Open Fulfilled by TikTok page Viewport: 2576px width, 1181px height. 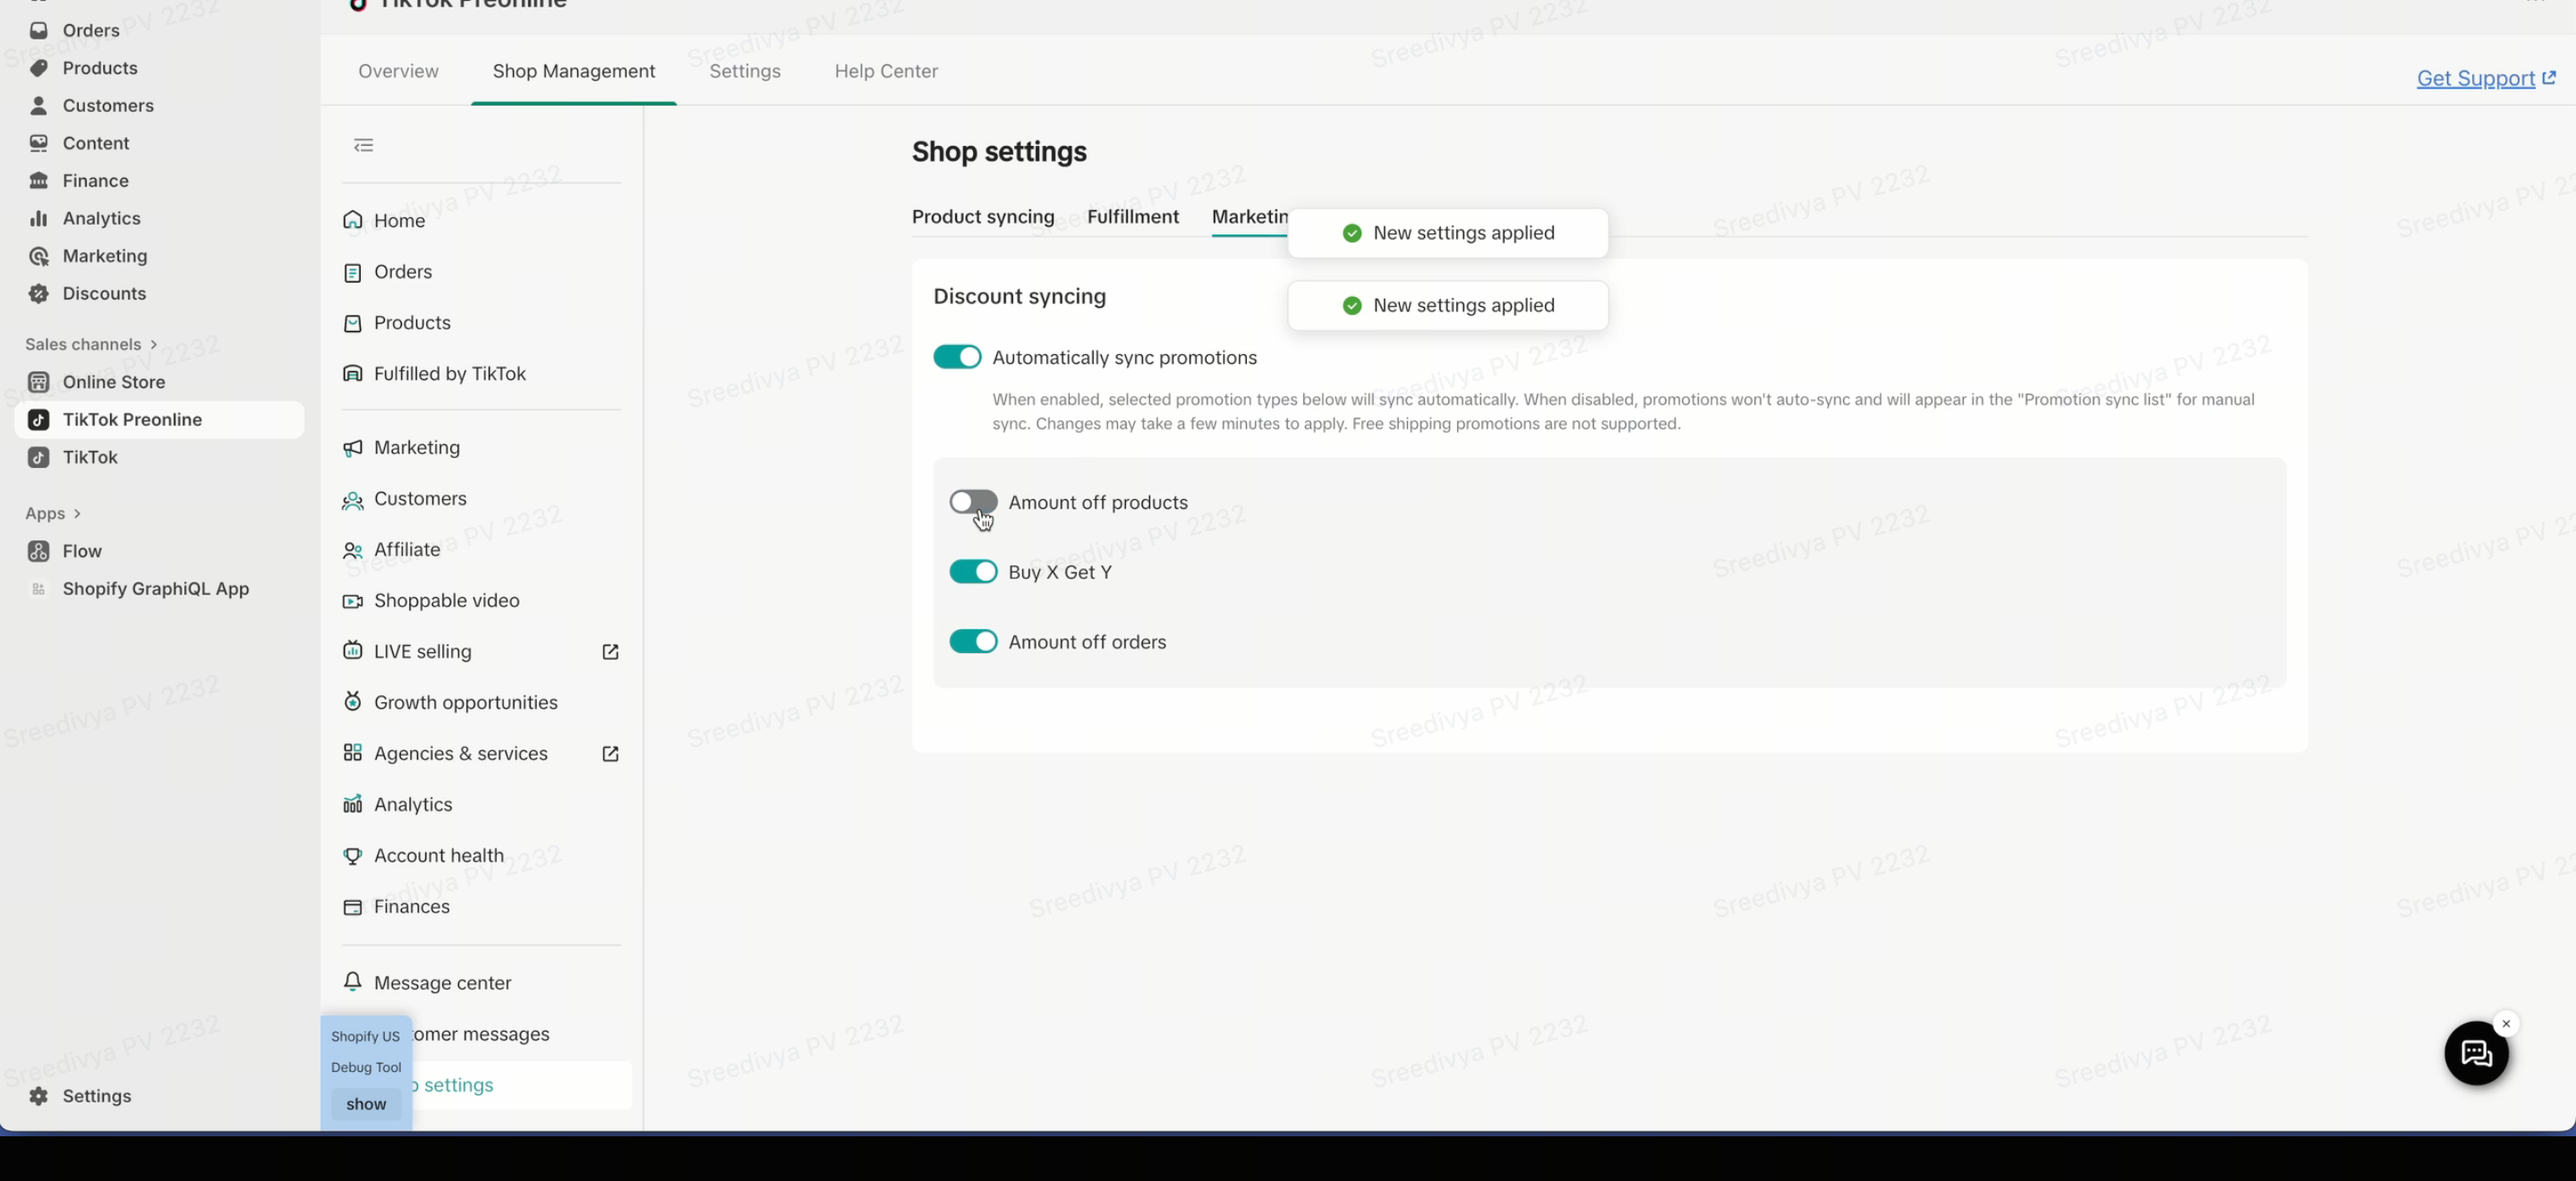[449, 374]
